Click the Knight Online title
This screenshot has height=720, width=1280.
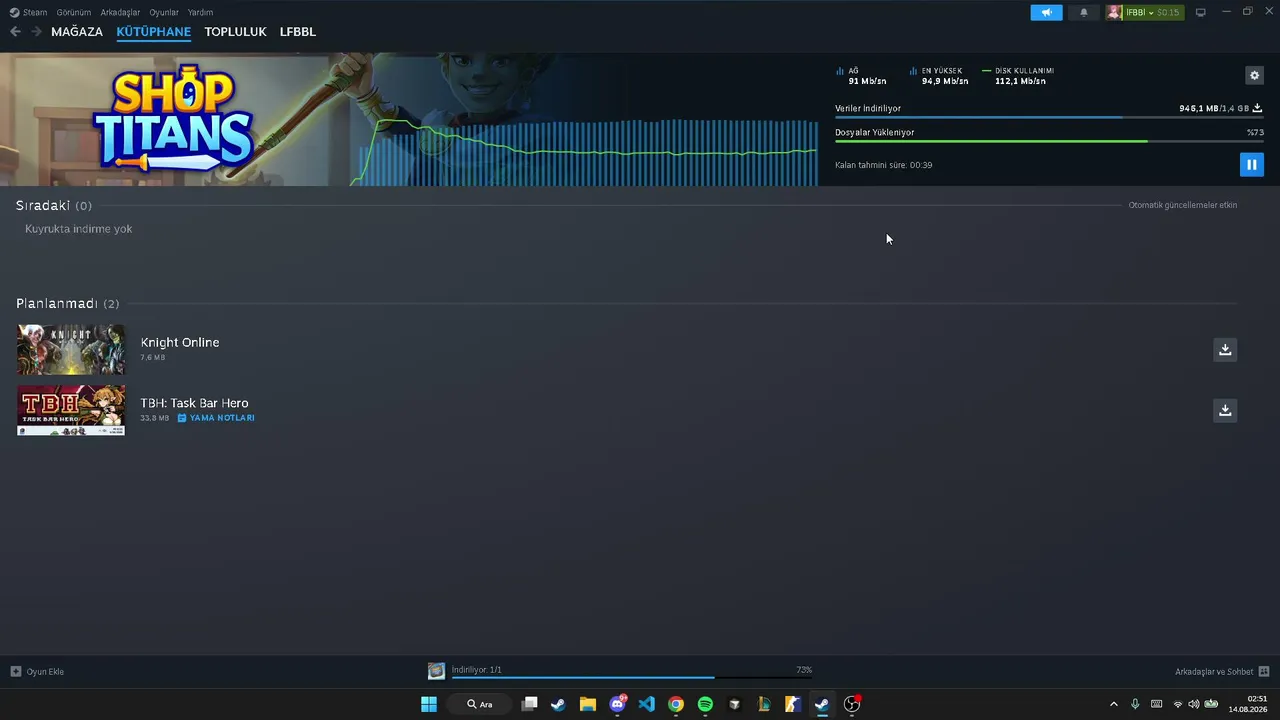coord(180,342)
